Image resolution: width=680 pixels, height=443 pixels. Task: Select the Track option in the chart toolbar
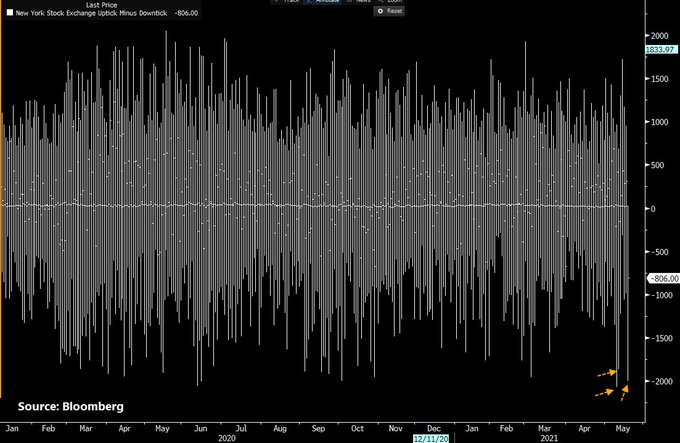coord(287,1)
